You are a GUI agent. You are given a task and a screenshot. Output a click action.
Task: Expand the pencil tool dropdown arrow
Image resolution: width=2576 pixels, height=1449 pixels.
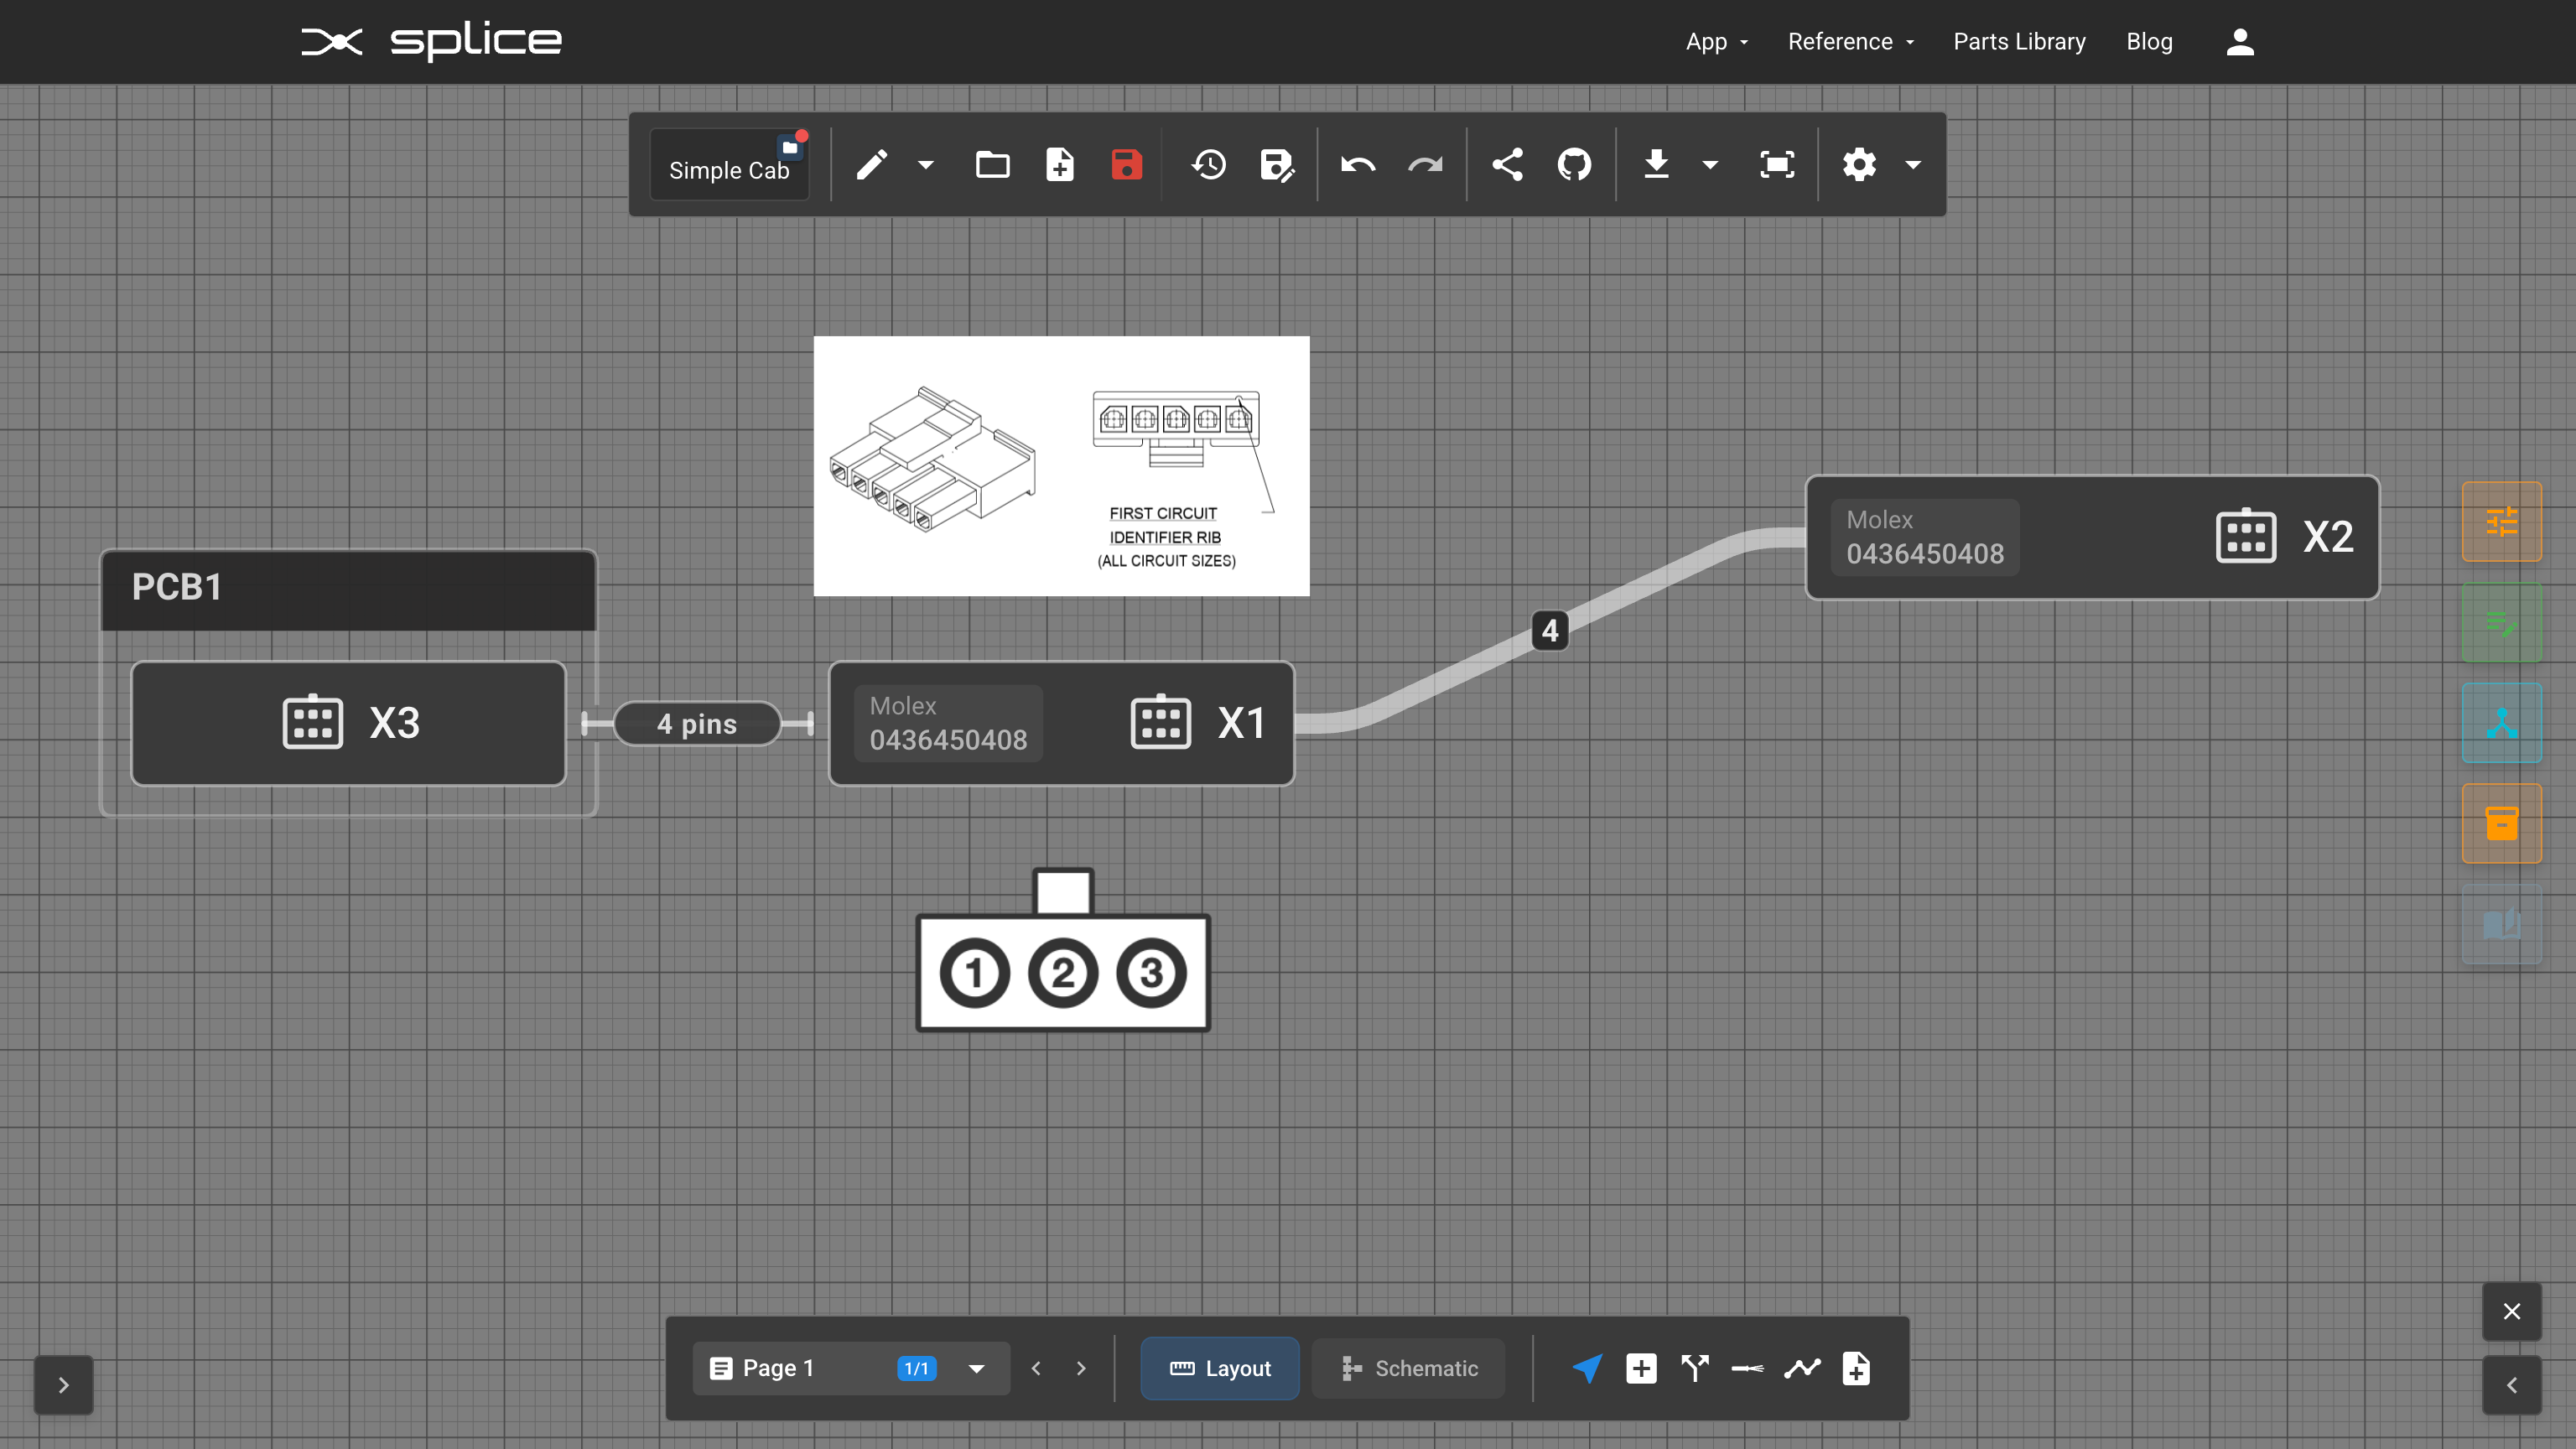coord(926,165)
